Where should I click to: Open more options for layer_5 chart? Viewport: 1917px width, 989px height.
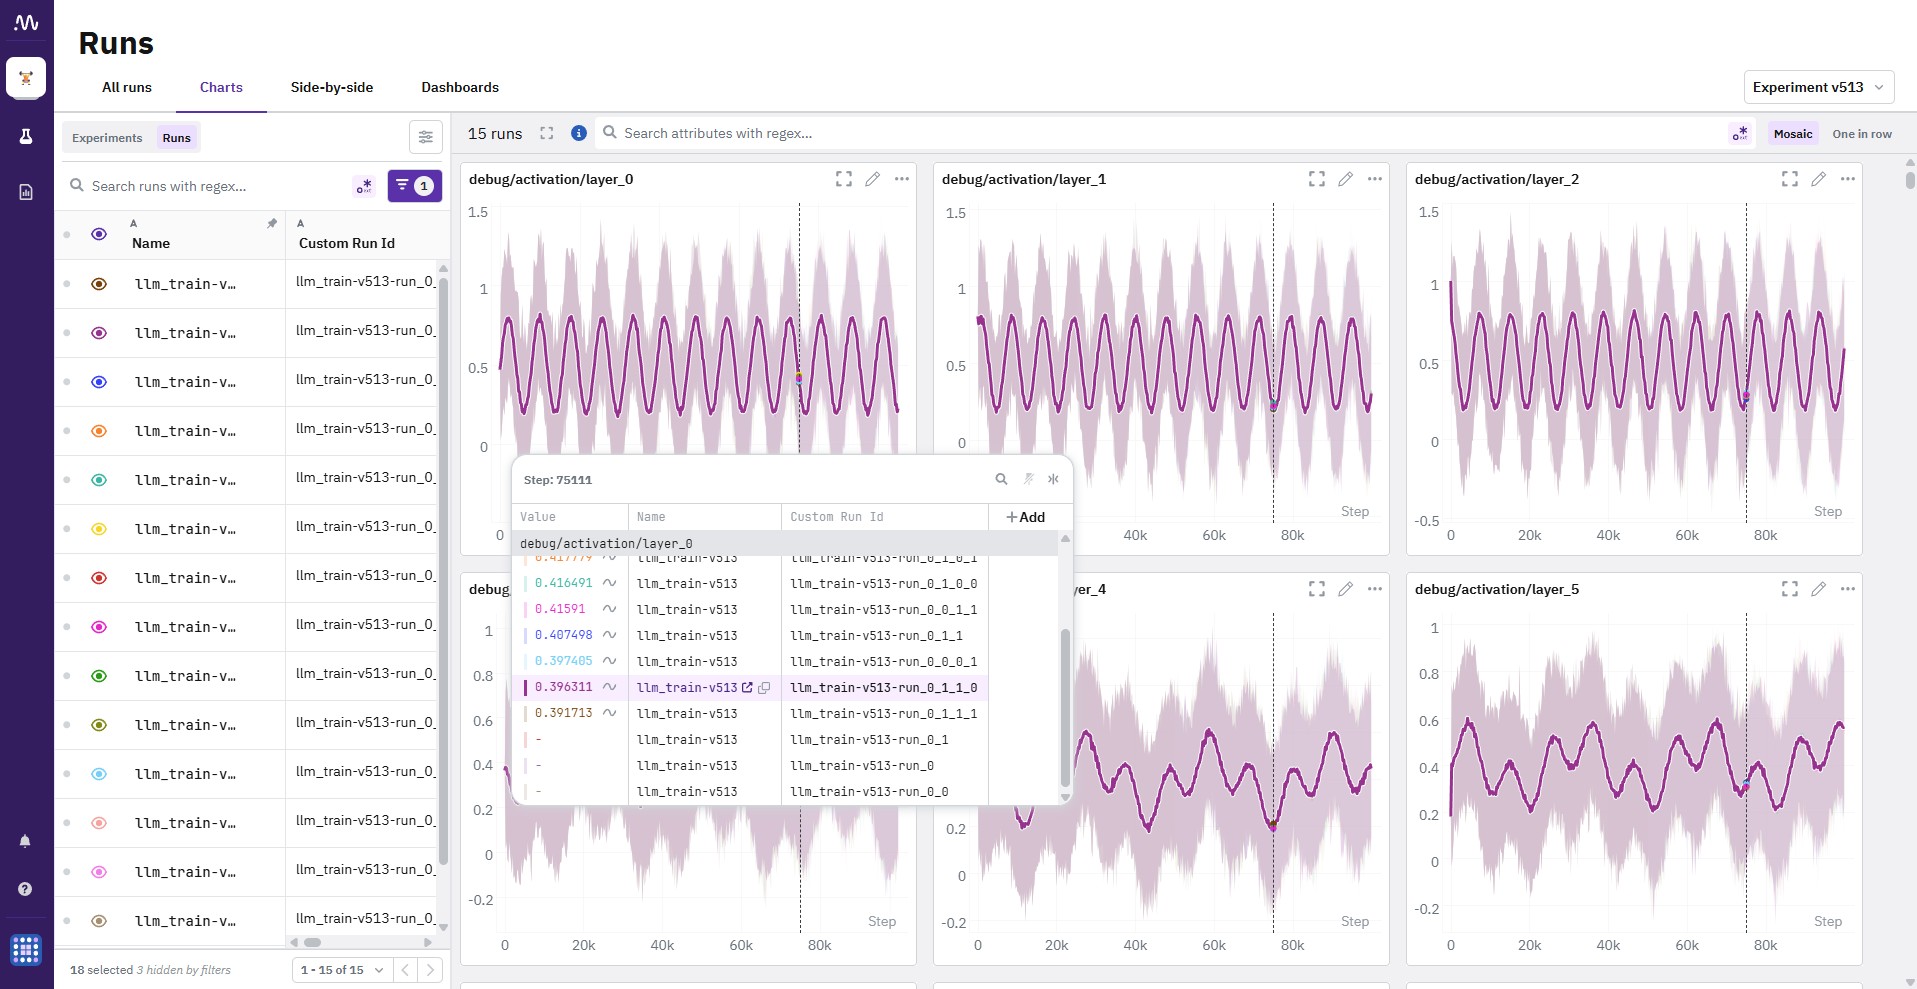[x=1848, y=589]
